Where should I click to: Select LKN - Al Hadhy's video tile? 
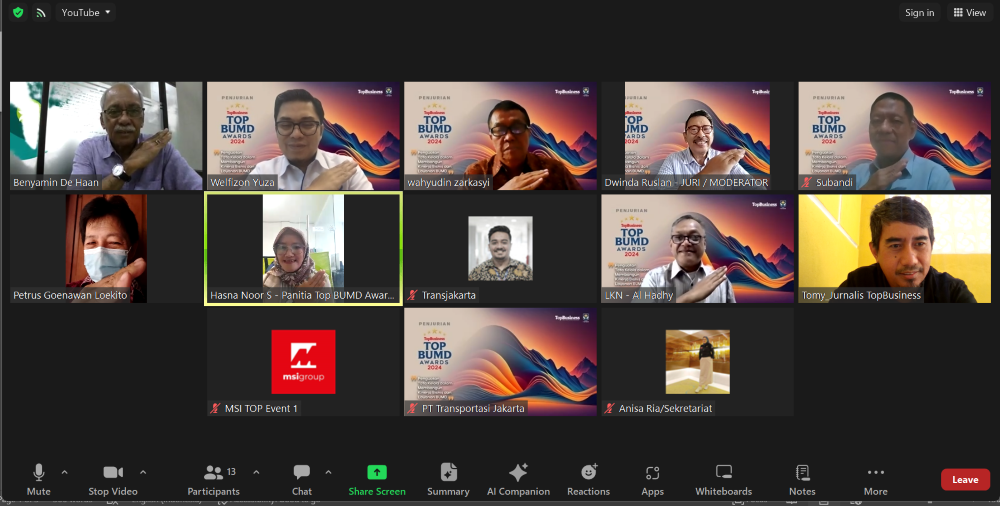click(x=697, y=249)
